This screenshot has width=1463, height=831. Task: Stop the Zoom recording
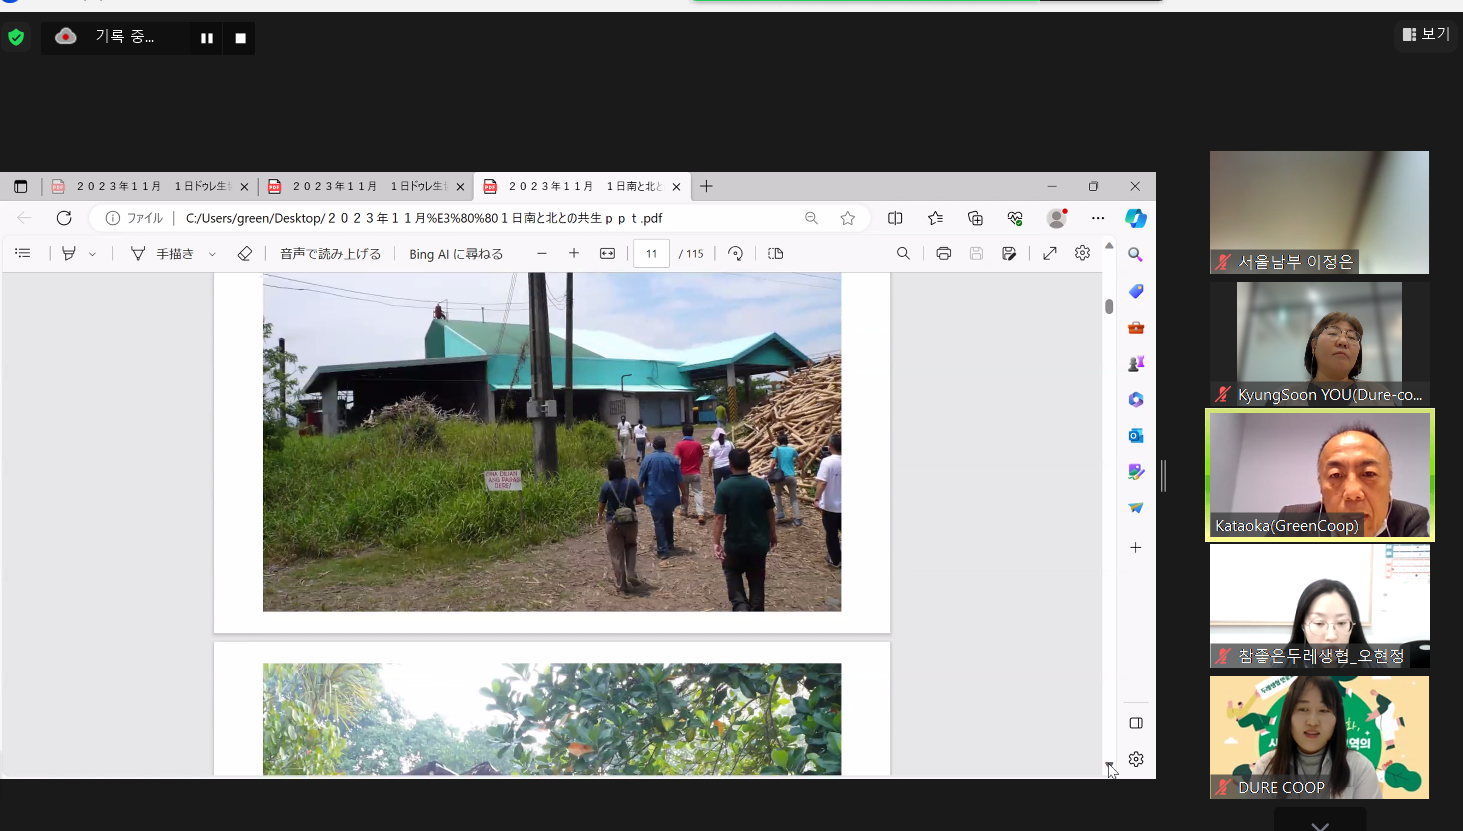pos(240,38)
